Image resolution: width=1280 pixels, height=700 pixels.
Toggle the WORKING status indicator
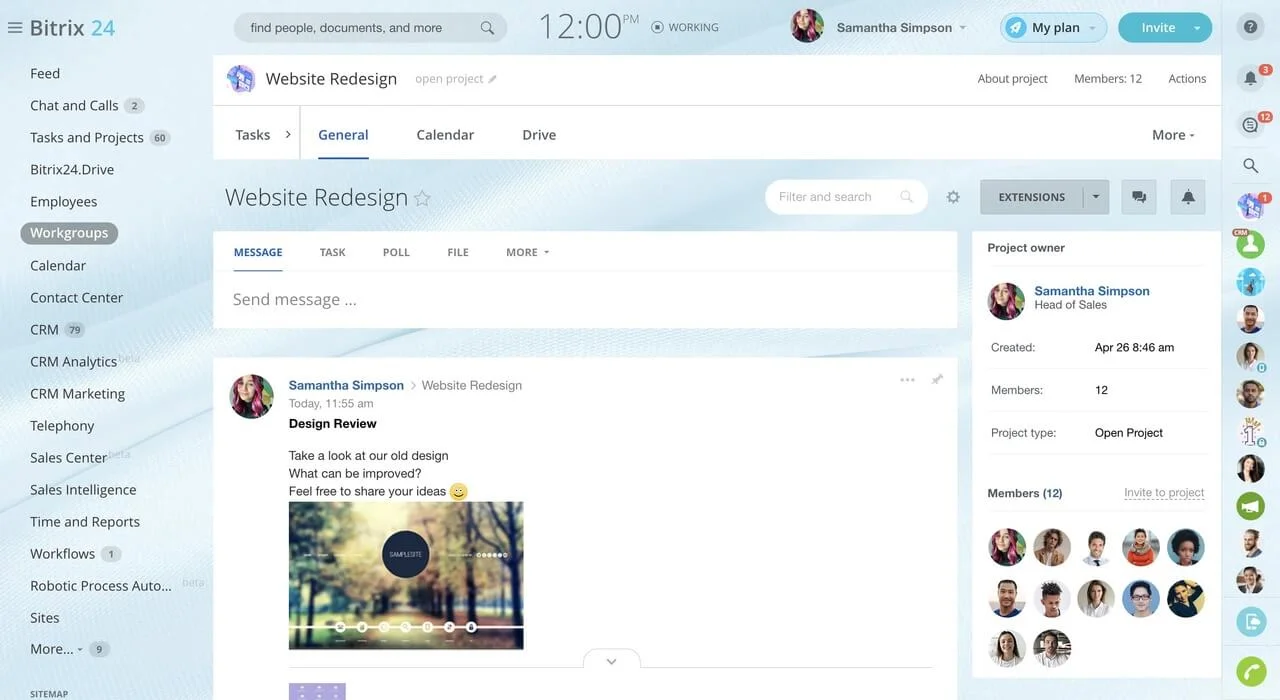(x=685, y=28)
